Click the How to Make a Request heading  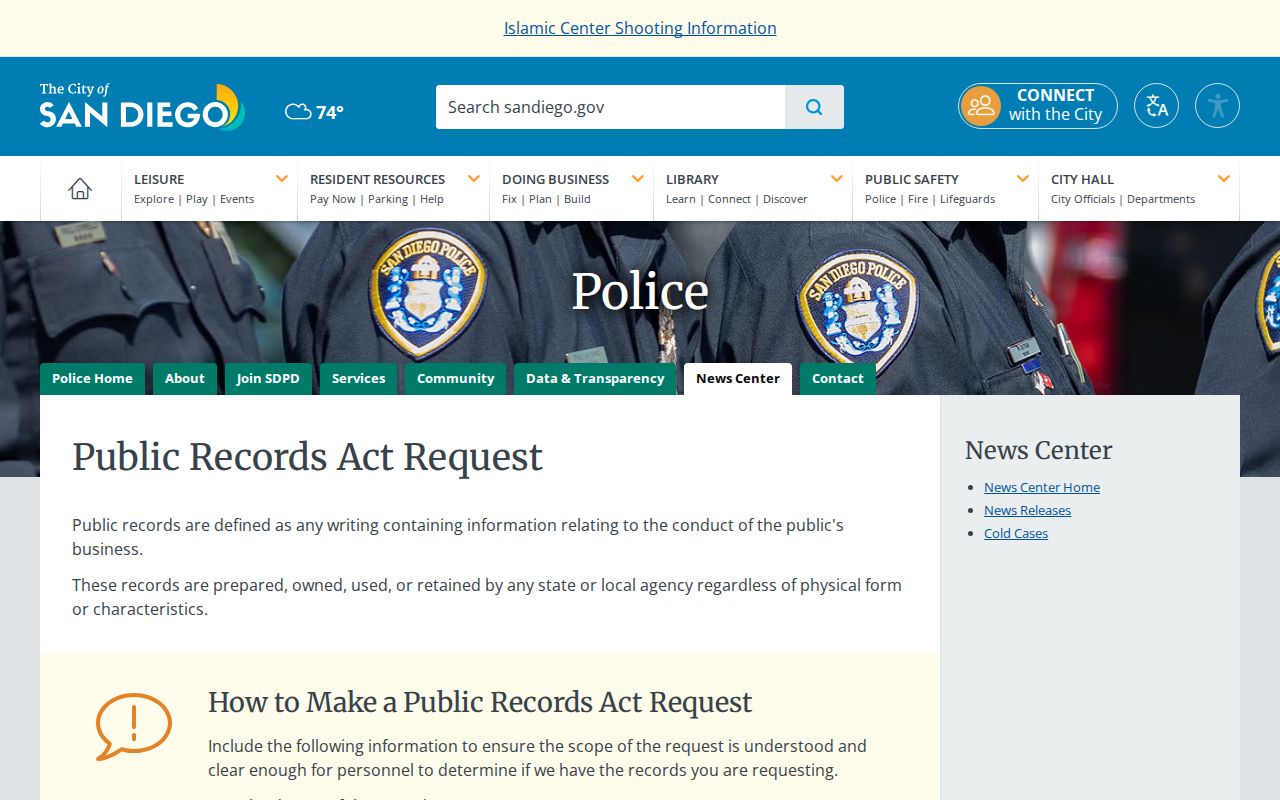pos(480,702)
